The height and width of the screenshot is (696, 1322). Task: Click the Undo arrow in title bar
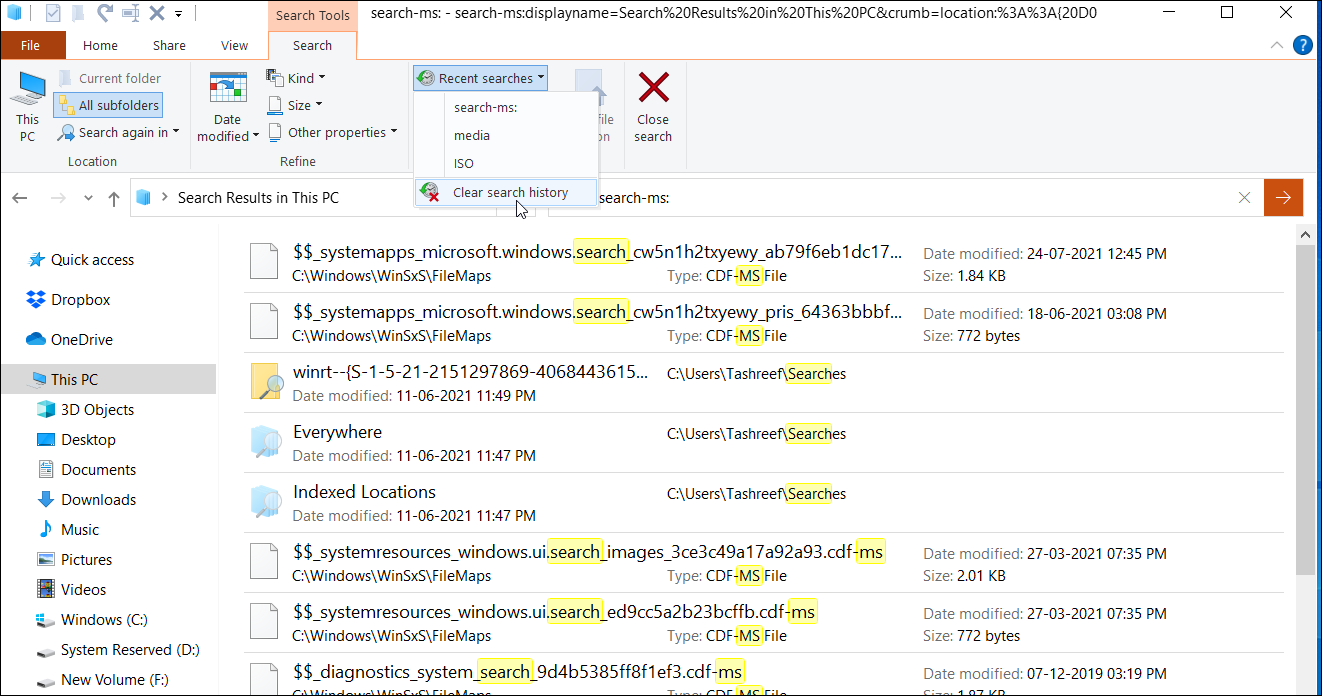[x=104, y=14]
